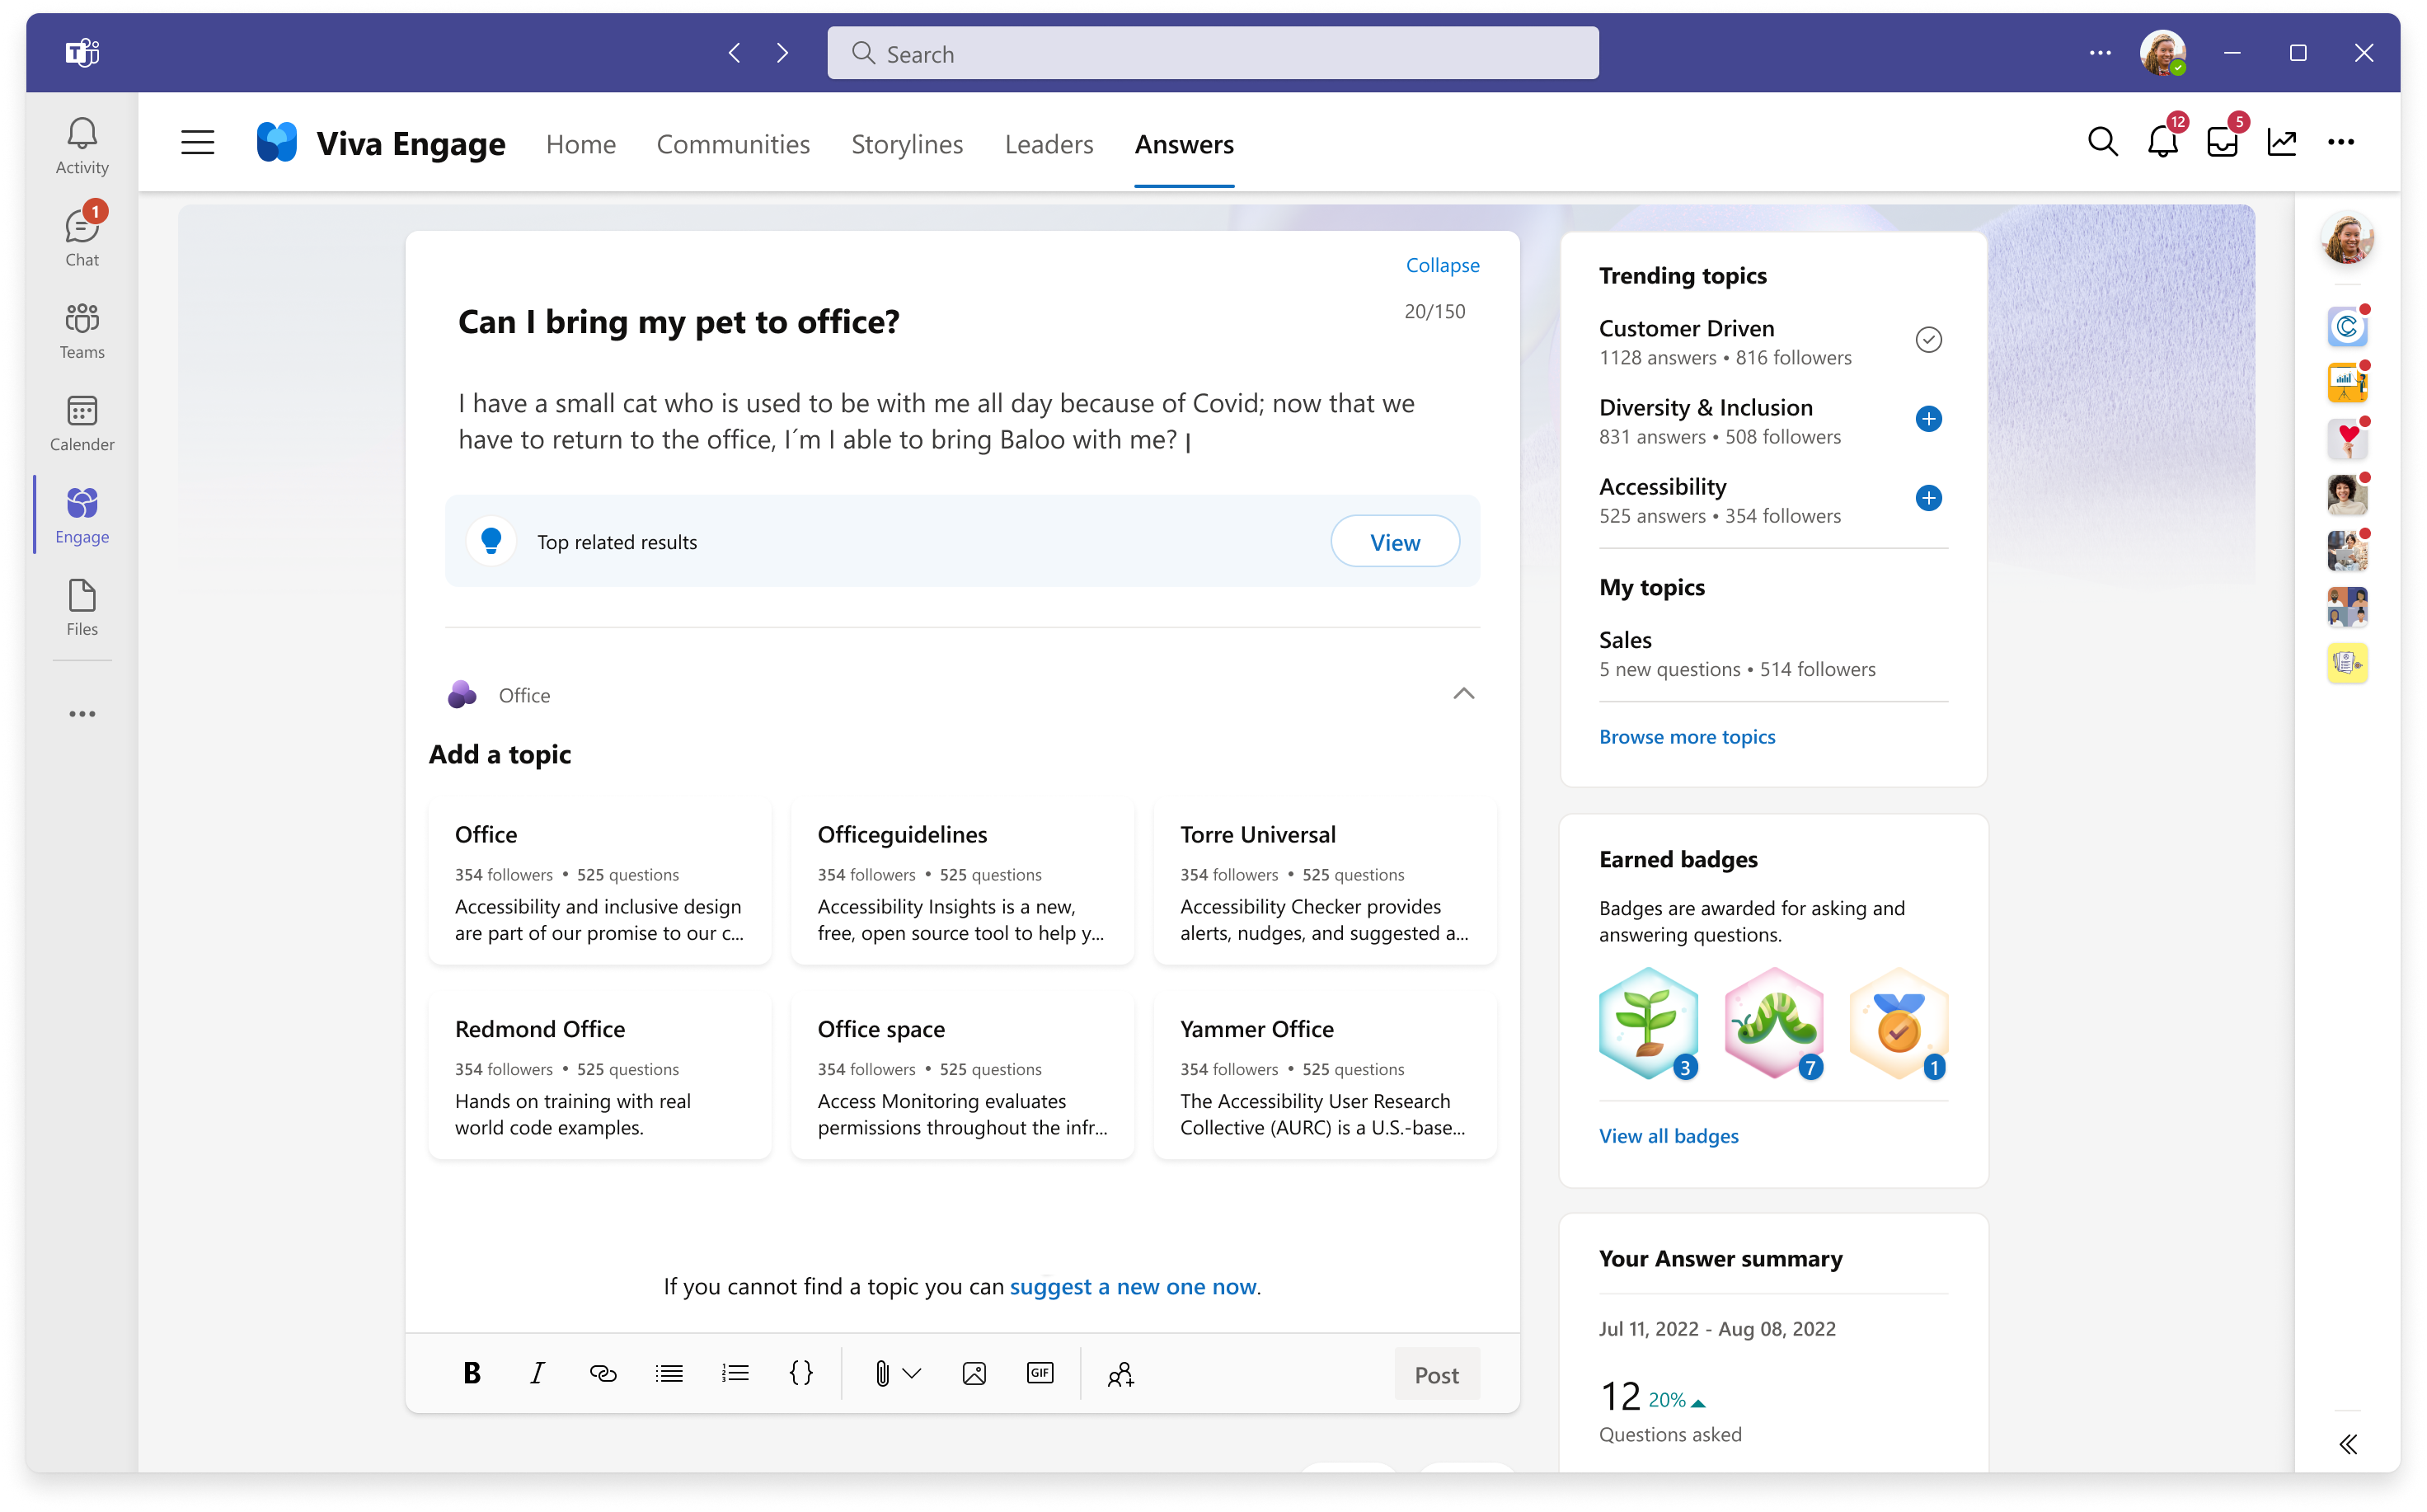Insert a hyperlink
The width and height of the screenshot is (2427, 1512).
(x=603, y=1373)
